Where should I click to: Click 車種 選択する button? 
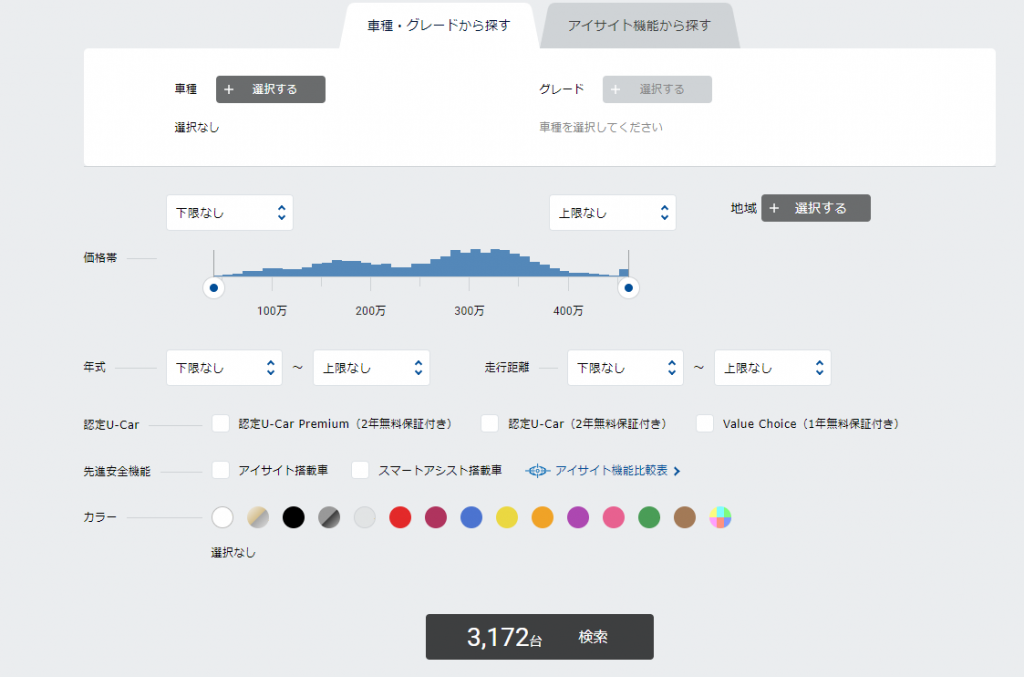[x=270, y=89]
